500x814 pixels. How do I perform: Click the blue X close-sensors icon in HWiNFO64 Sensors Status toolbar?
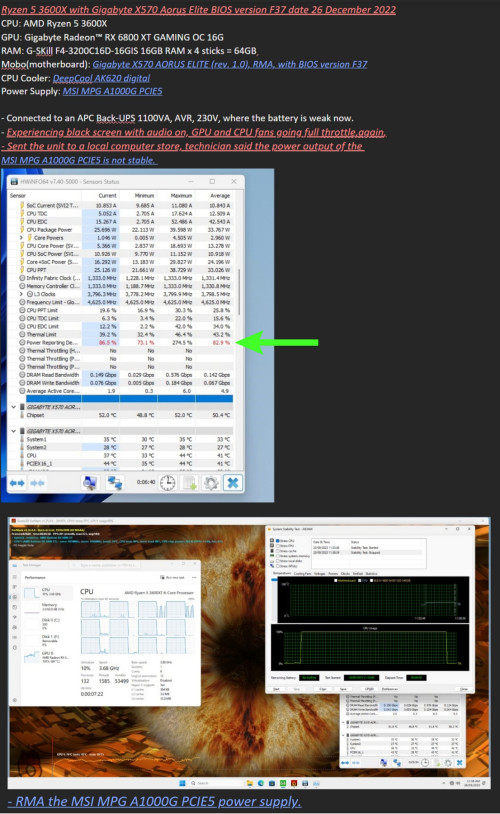tap(233, 483)
